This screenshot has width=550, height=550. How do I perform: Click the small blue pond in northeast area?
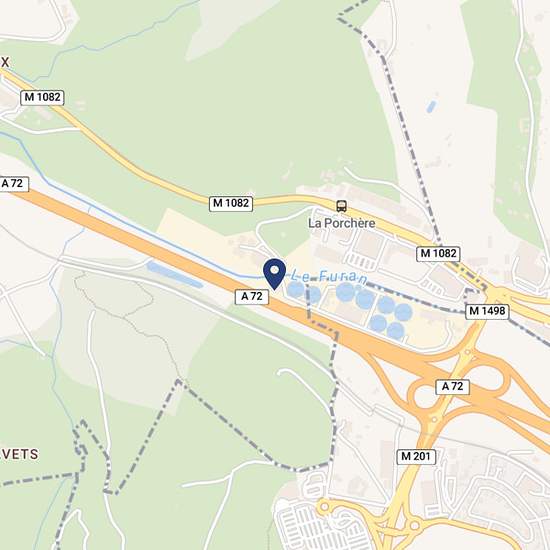pyautogui.click(x=431, y=107)
